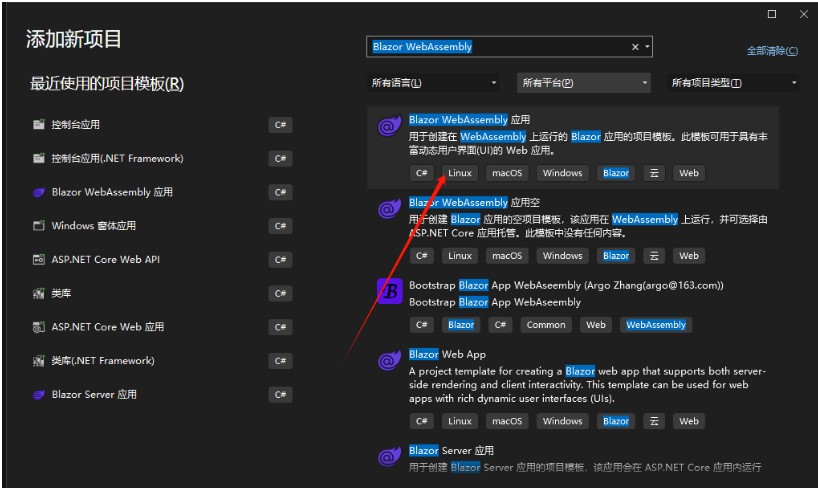Click the 全部清除(C) link

click(x=772, y=51)
